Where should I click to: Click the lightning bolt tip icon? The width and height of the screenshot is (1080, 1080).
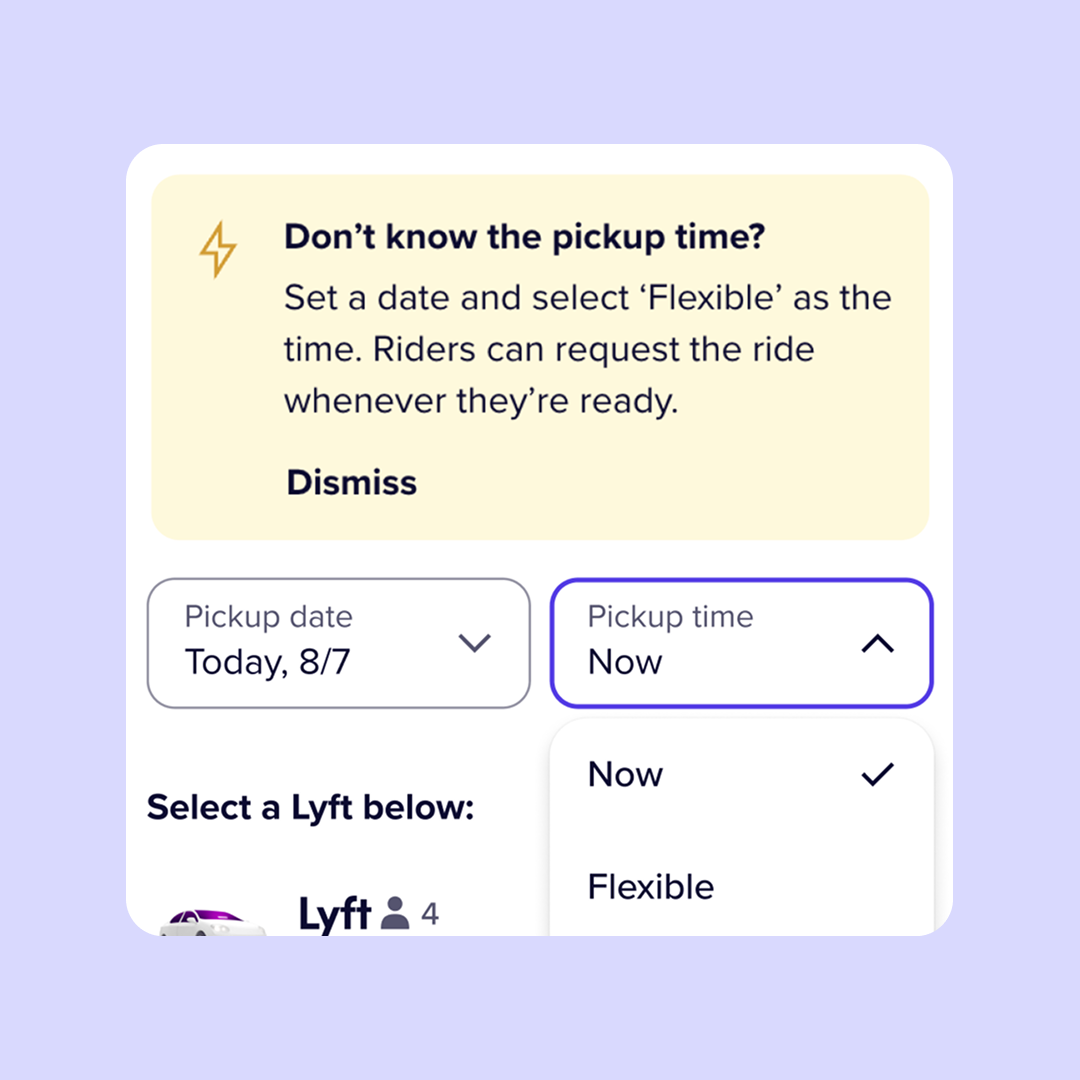coord(217,249)
